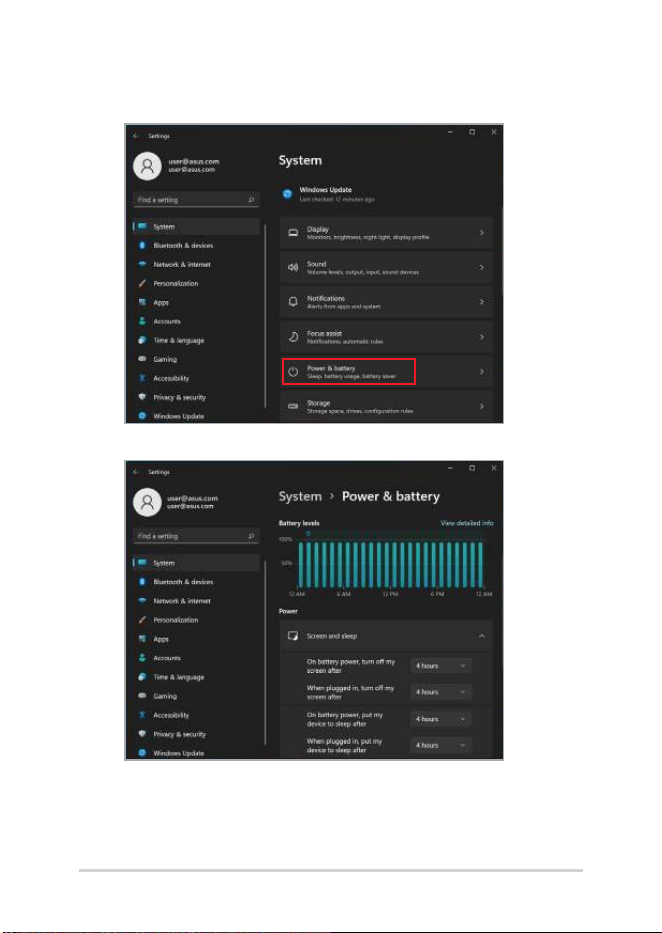
Task: Click Network & internet icon in bottom window sidebar
Action: coord(142,600)
